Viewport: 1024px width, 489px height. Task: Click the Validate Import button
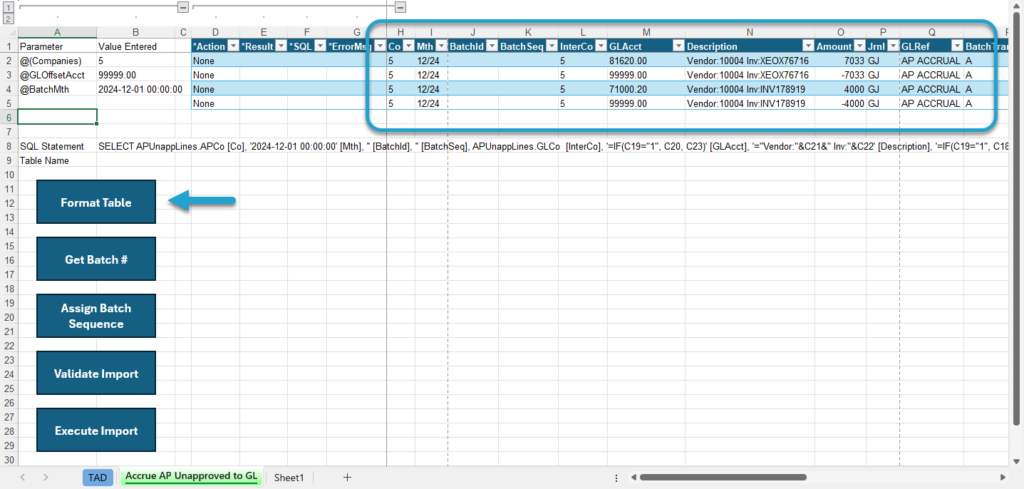[96, 373]
